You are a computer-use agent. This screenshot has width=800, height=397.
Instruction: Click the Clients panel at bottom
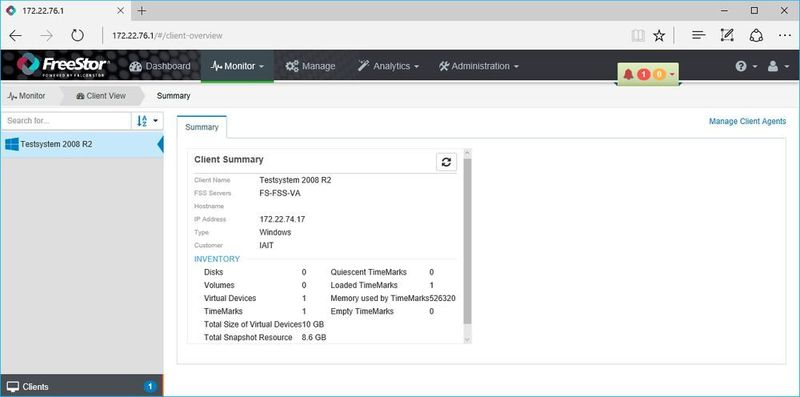click(82, 386)
